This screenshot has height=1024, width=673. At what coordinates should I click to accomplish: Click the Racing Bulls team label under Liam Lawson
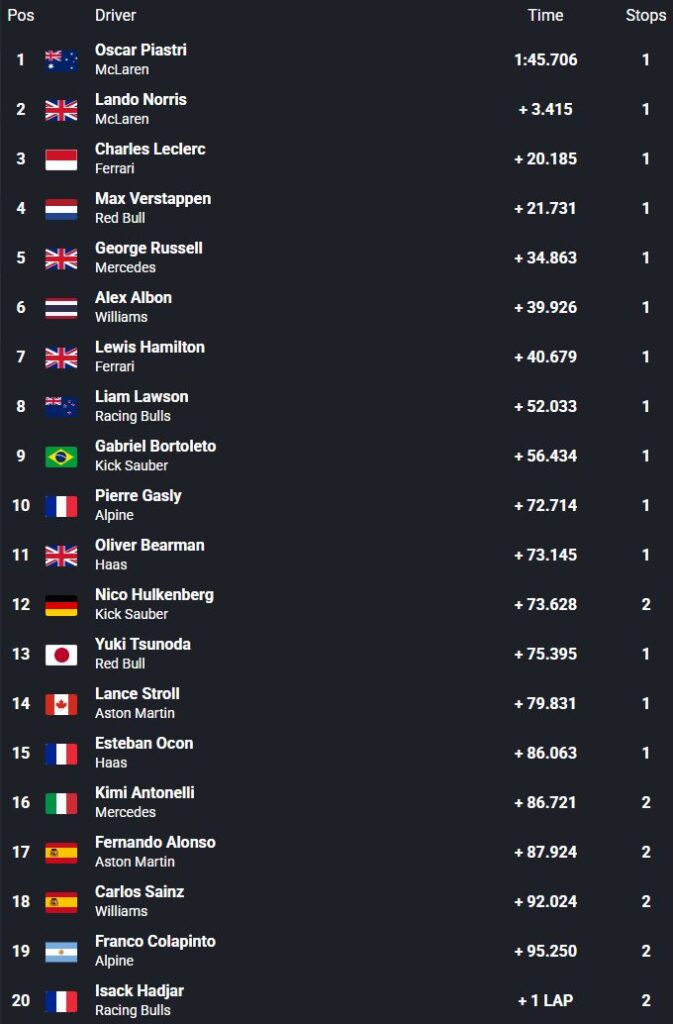coord(133,416)
